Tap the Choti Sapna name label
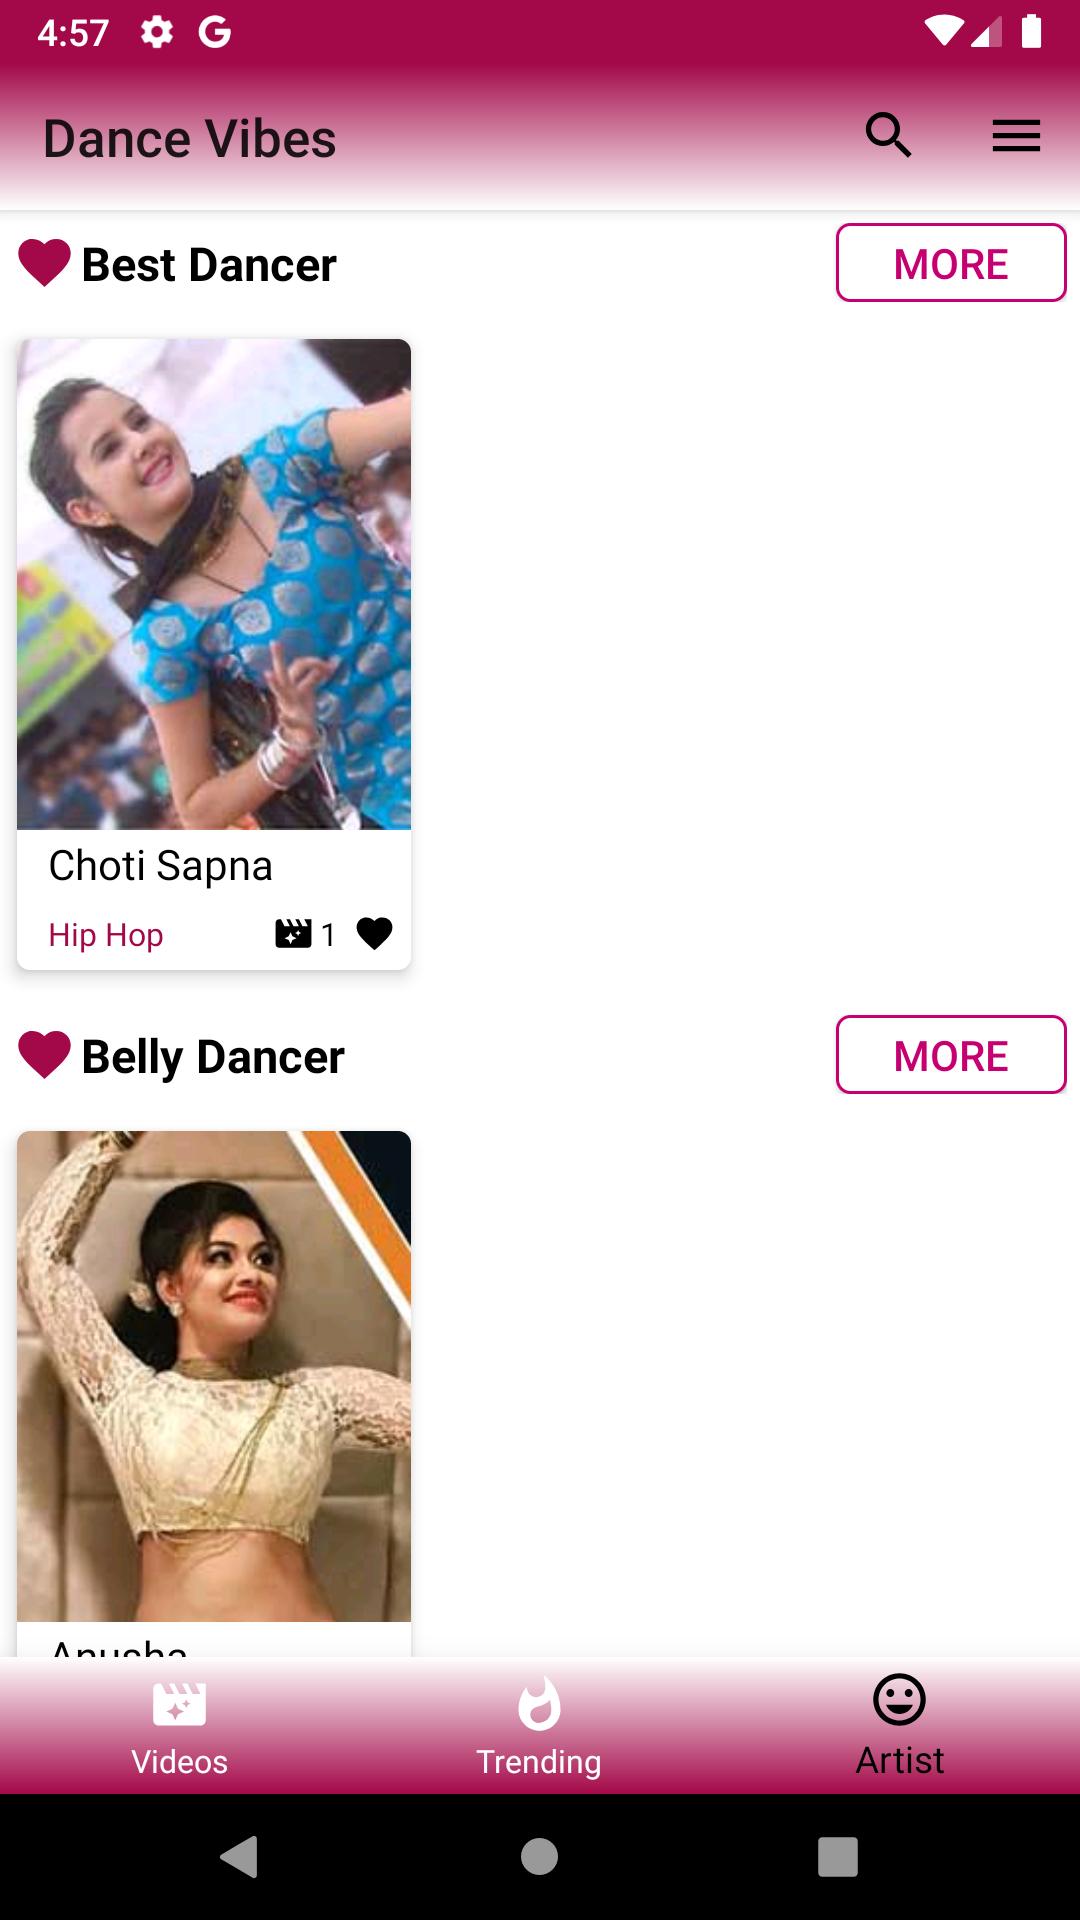1080x1920 pixels. pos(160,866)
